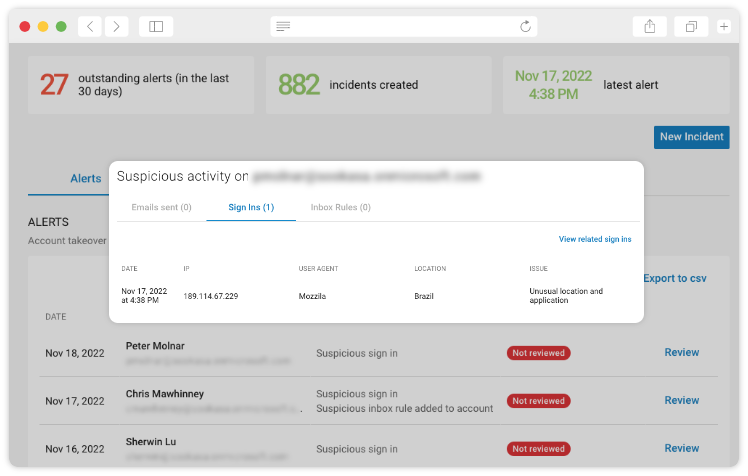Open the Inbox Rules (0) tab

tap(340, 208)
